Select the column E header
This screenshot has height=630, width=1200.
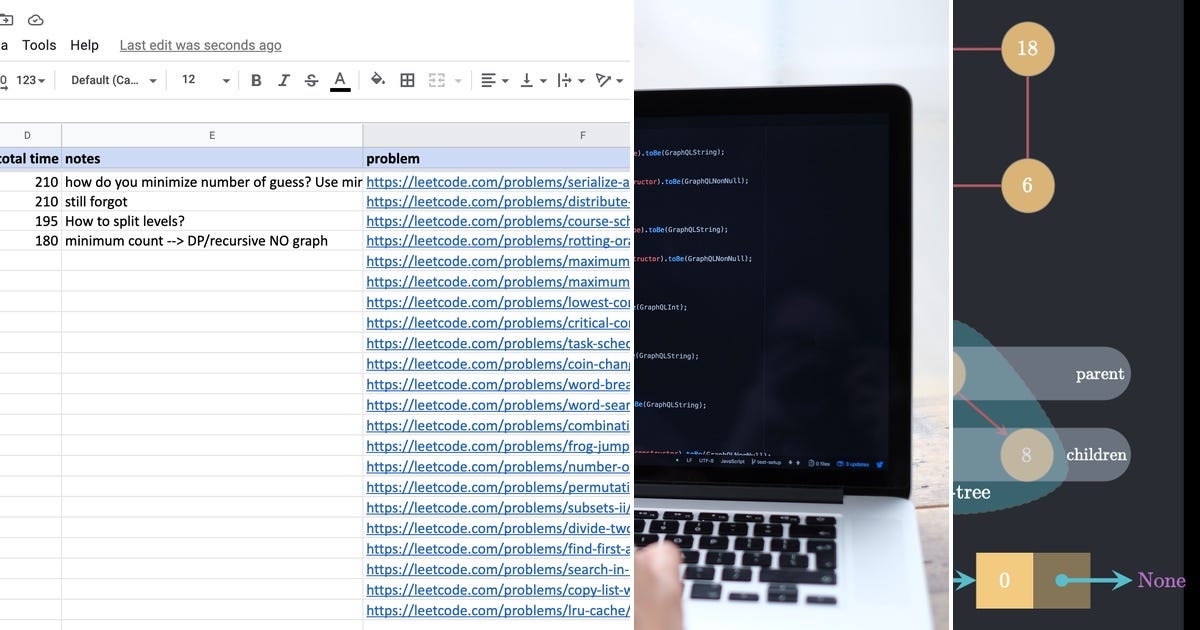211,134
